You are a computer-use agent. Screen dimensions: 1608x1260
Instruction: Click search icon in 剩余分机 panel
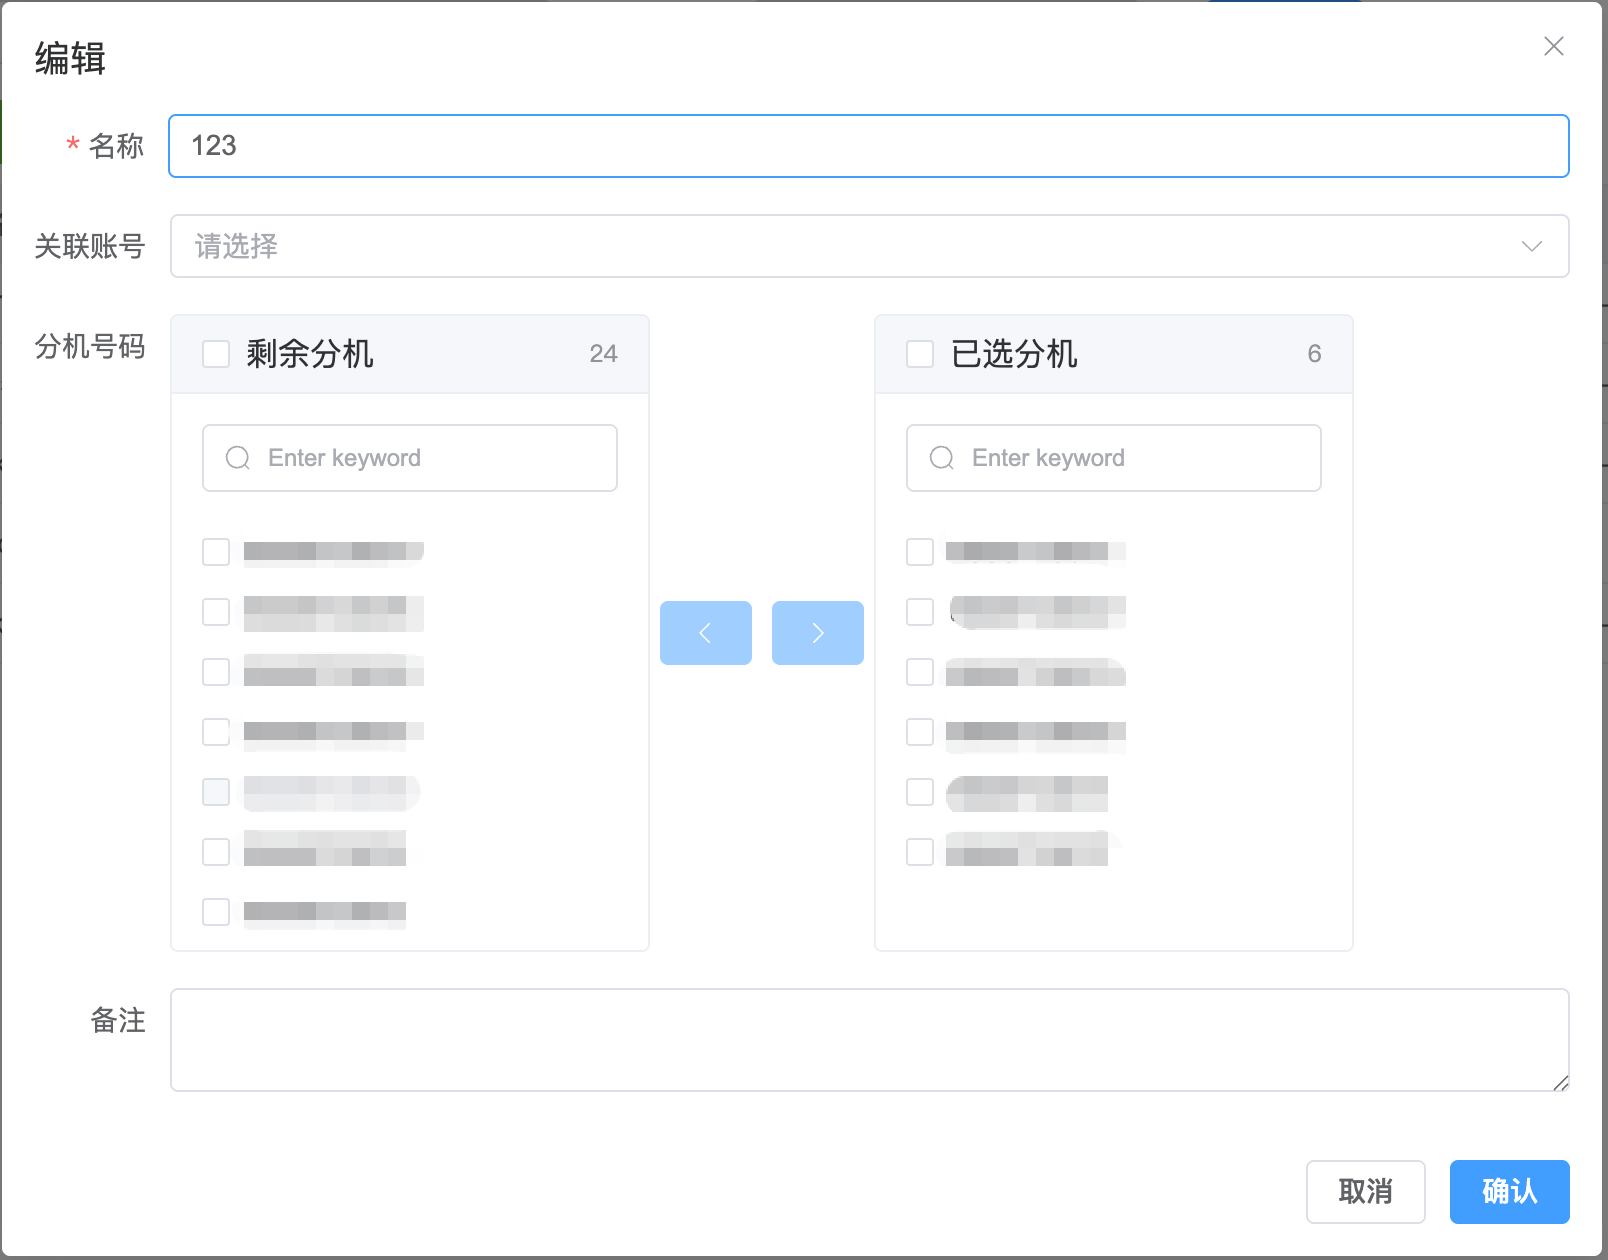click(238, 458)
